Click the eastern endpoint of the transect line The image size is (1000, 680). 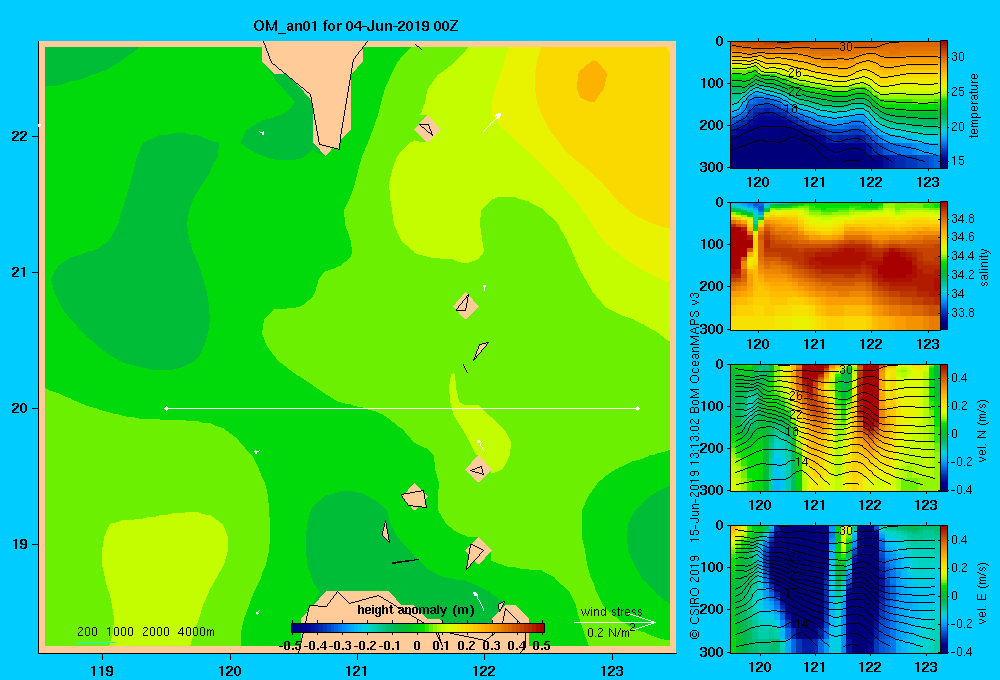pos(638,408)
